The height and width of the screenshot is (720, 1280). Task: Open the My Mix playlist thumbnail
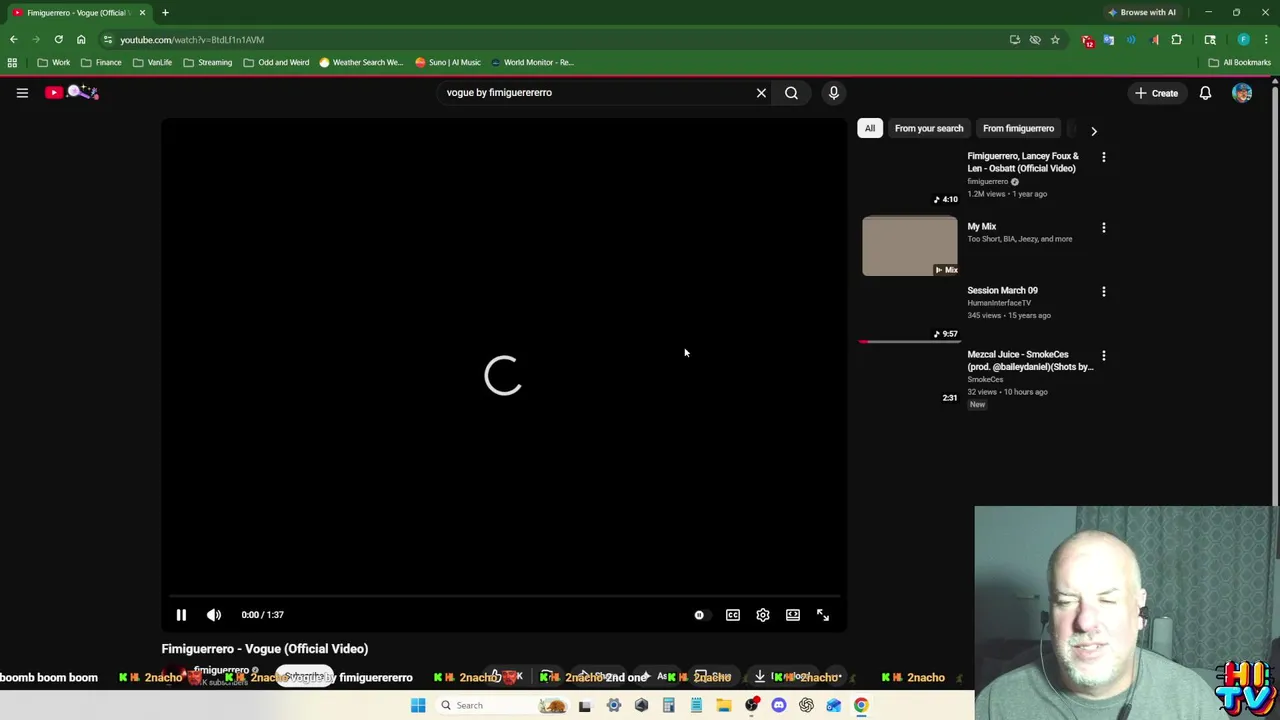(910, 246)
